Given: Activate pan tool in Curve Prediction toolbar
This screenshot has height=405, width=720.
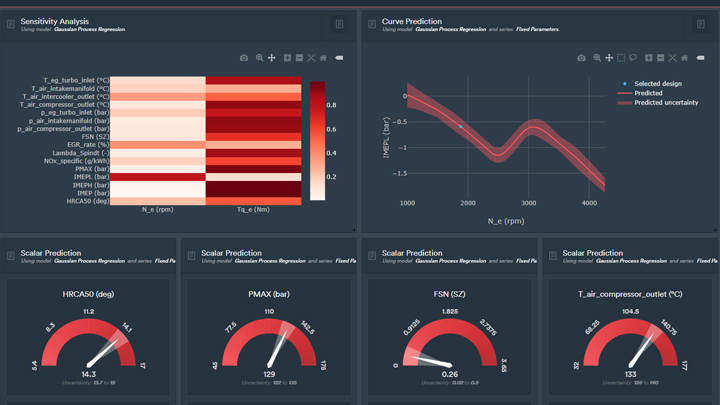Looking at the screenshot, I should [609, 58].
